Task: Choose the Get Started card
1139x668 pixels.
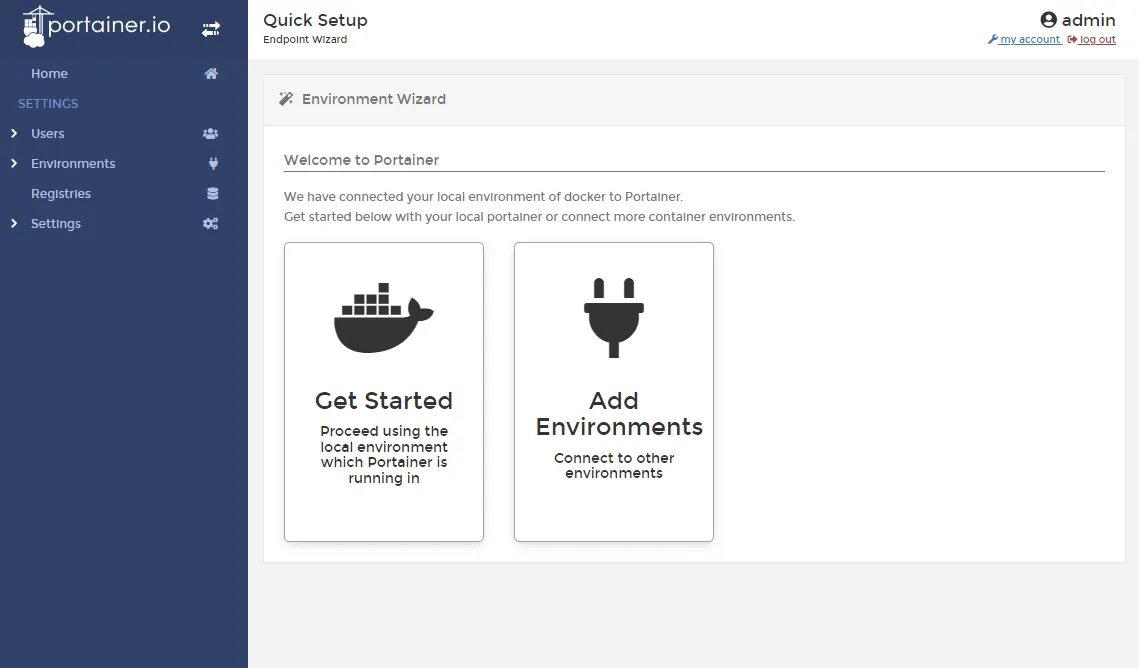Action: tap(384, 392)
